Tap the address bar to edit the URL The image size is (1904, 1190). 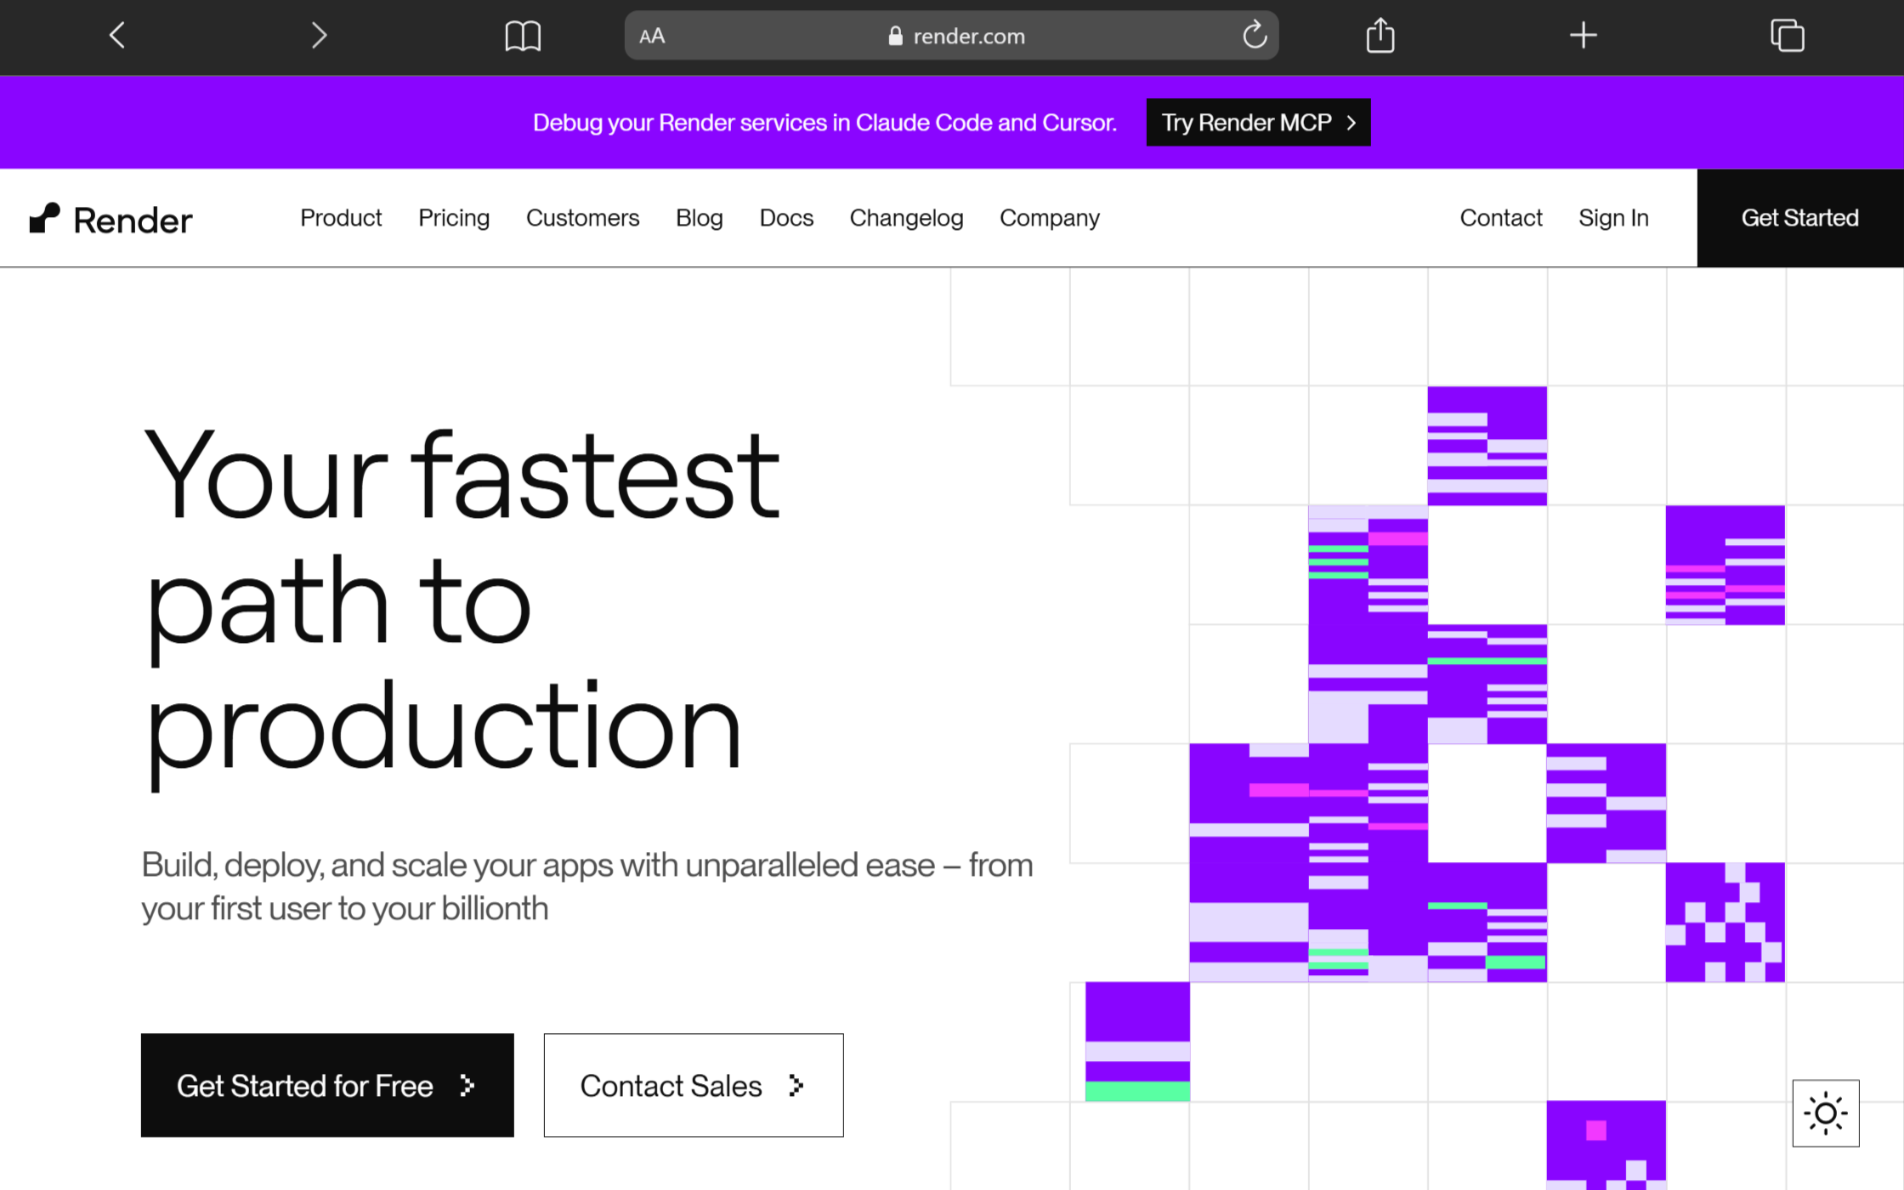coord(970,35)
